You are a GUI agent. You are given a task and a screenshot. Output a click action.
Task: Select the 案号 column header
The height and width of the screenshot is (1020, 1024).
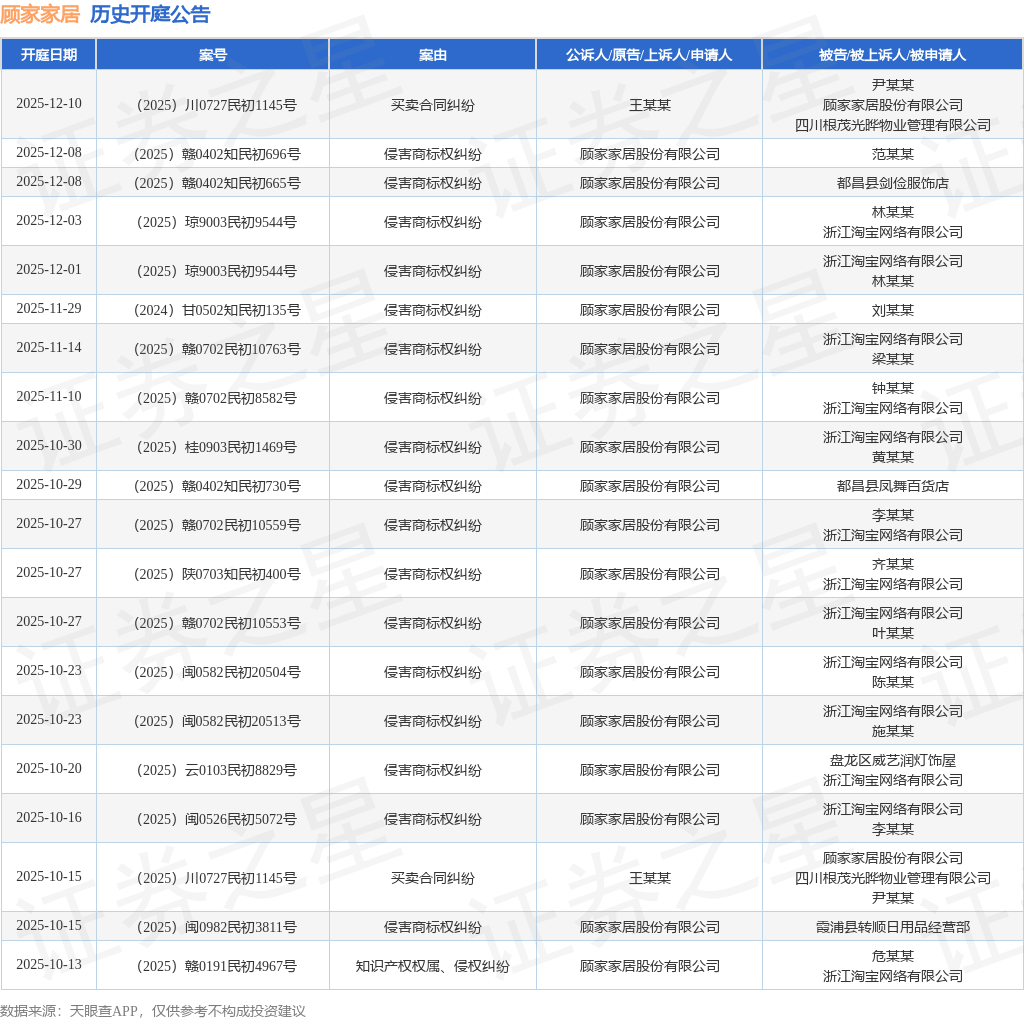(x=213, y=55)
